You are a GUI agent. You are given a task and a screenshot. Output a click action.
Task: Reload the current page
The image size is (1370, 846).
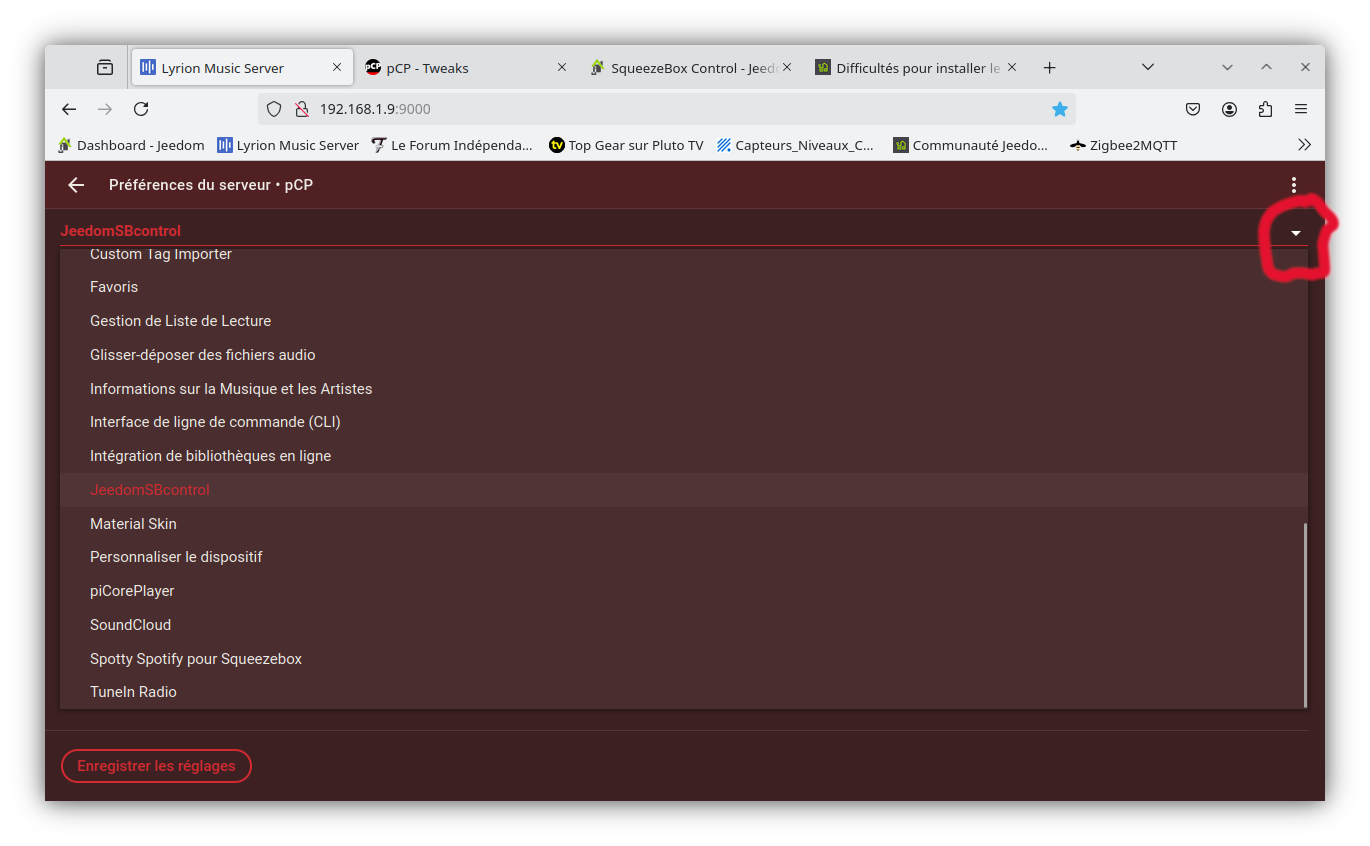click(141, 109)
